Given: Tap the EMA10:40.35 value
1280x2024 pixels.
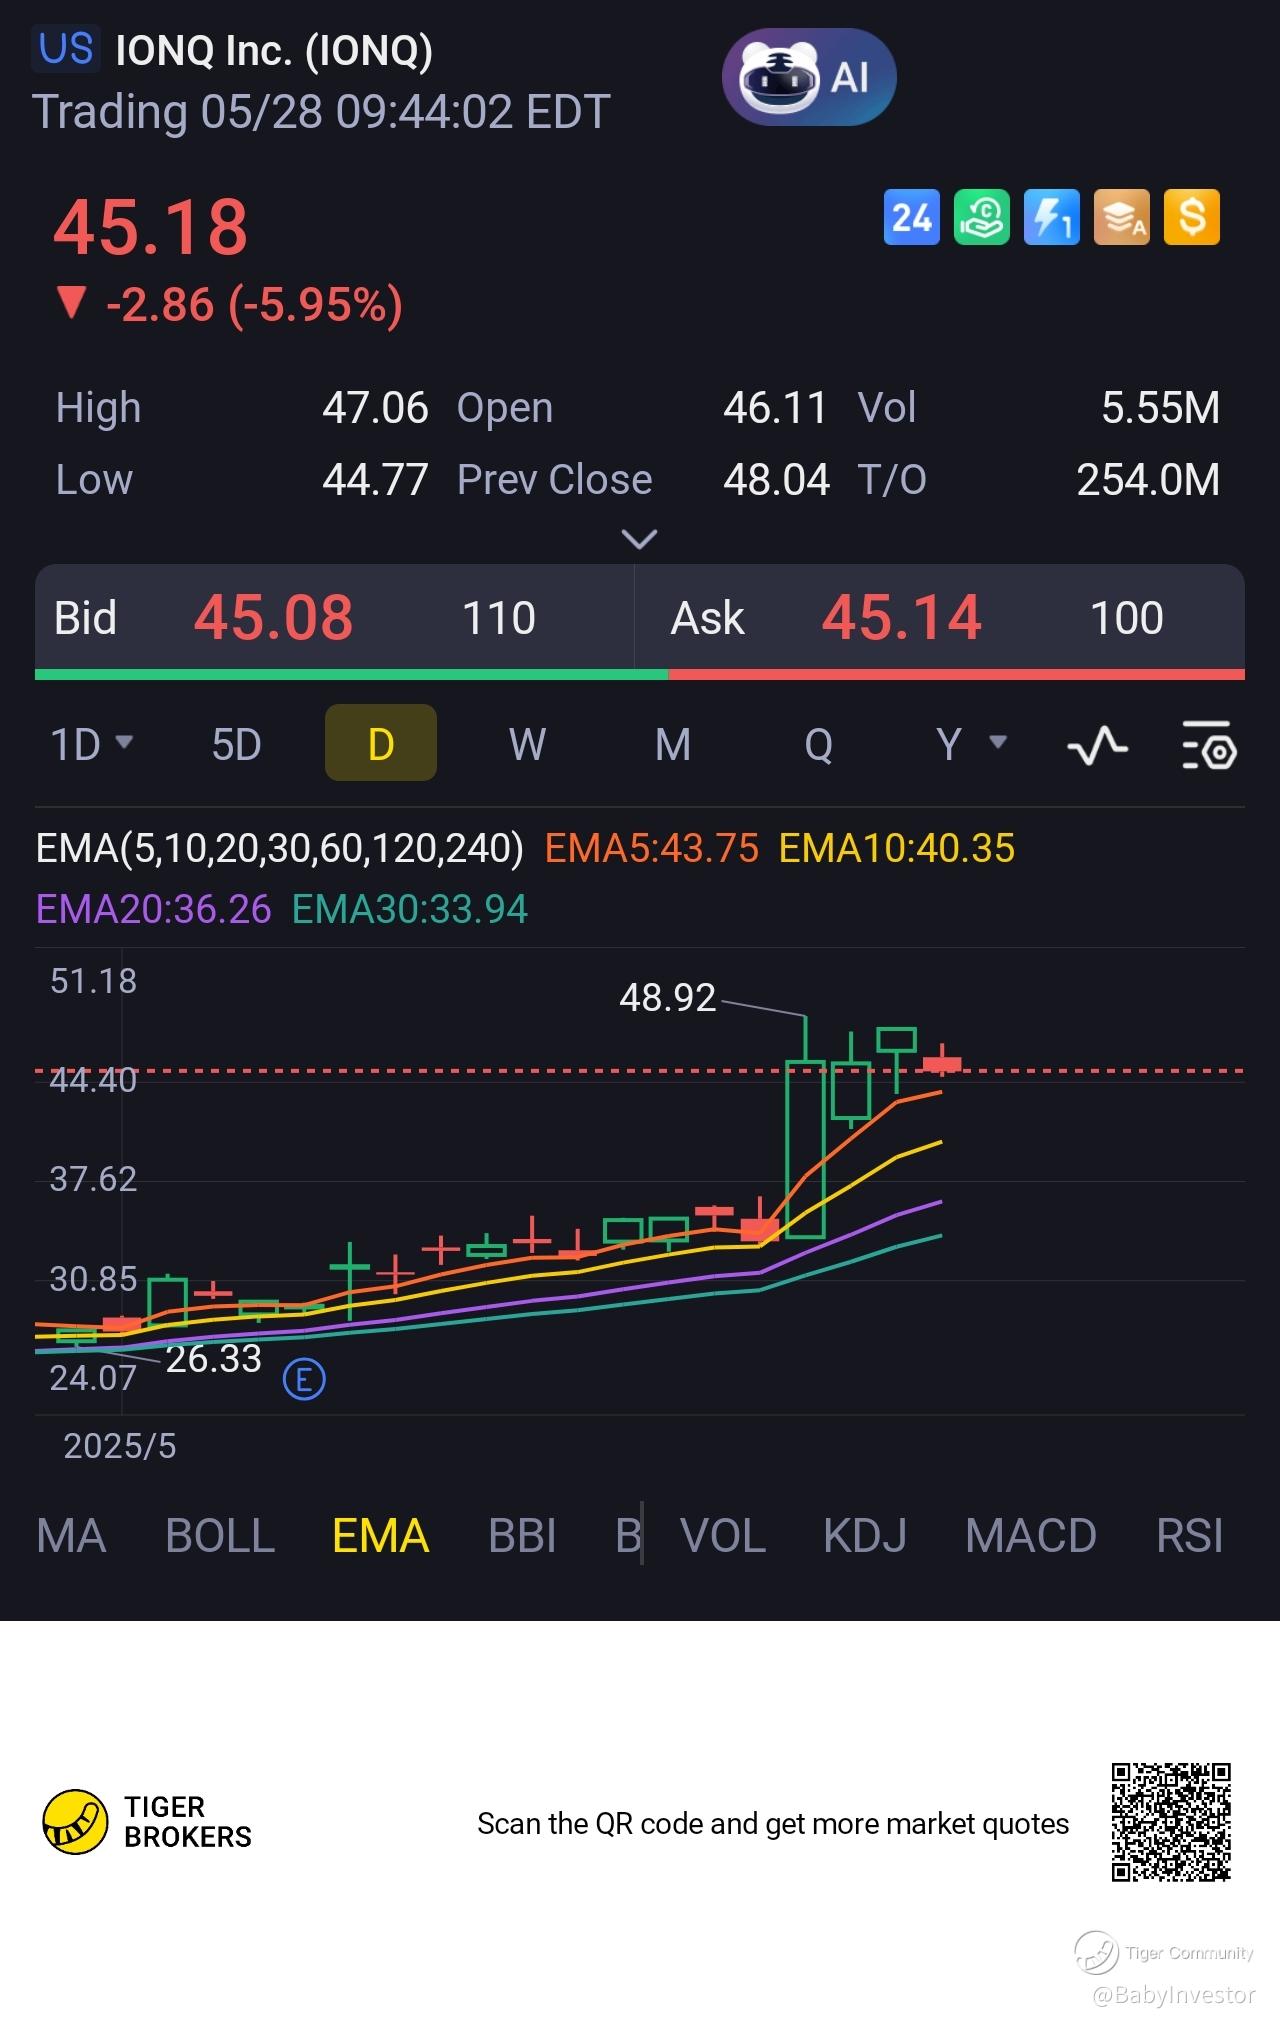Looking at the screenshot, I should pos(897,848).
